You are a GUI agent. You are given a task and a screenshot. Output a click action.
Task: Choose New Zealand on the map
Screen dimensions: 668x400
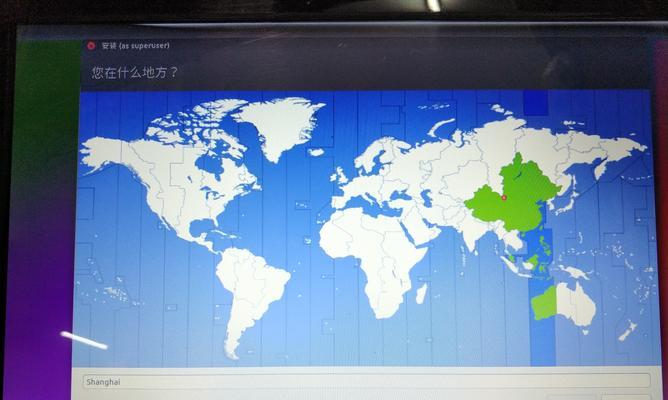626,331
